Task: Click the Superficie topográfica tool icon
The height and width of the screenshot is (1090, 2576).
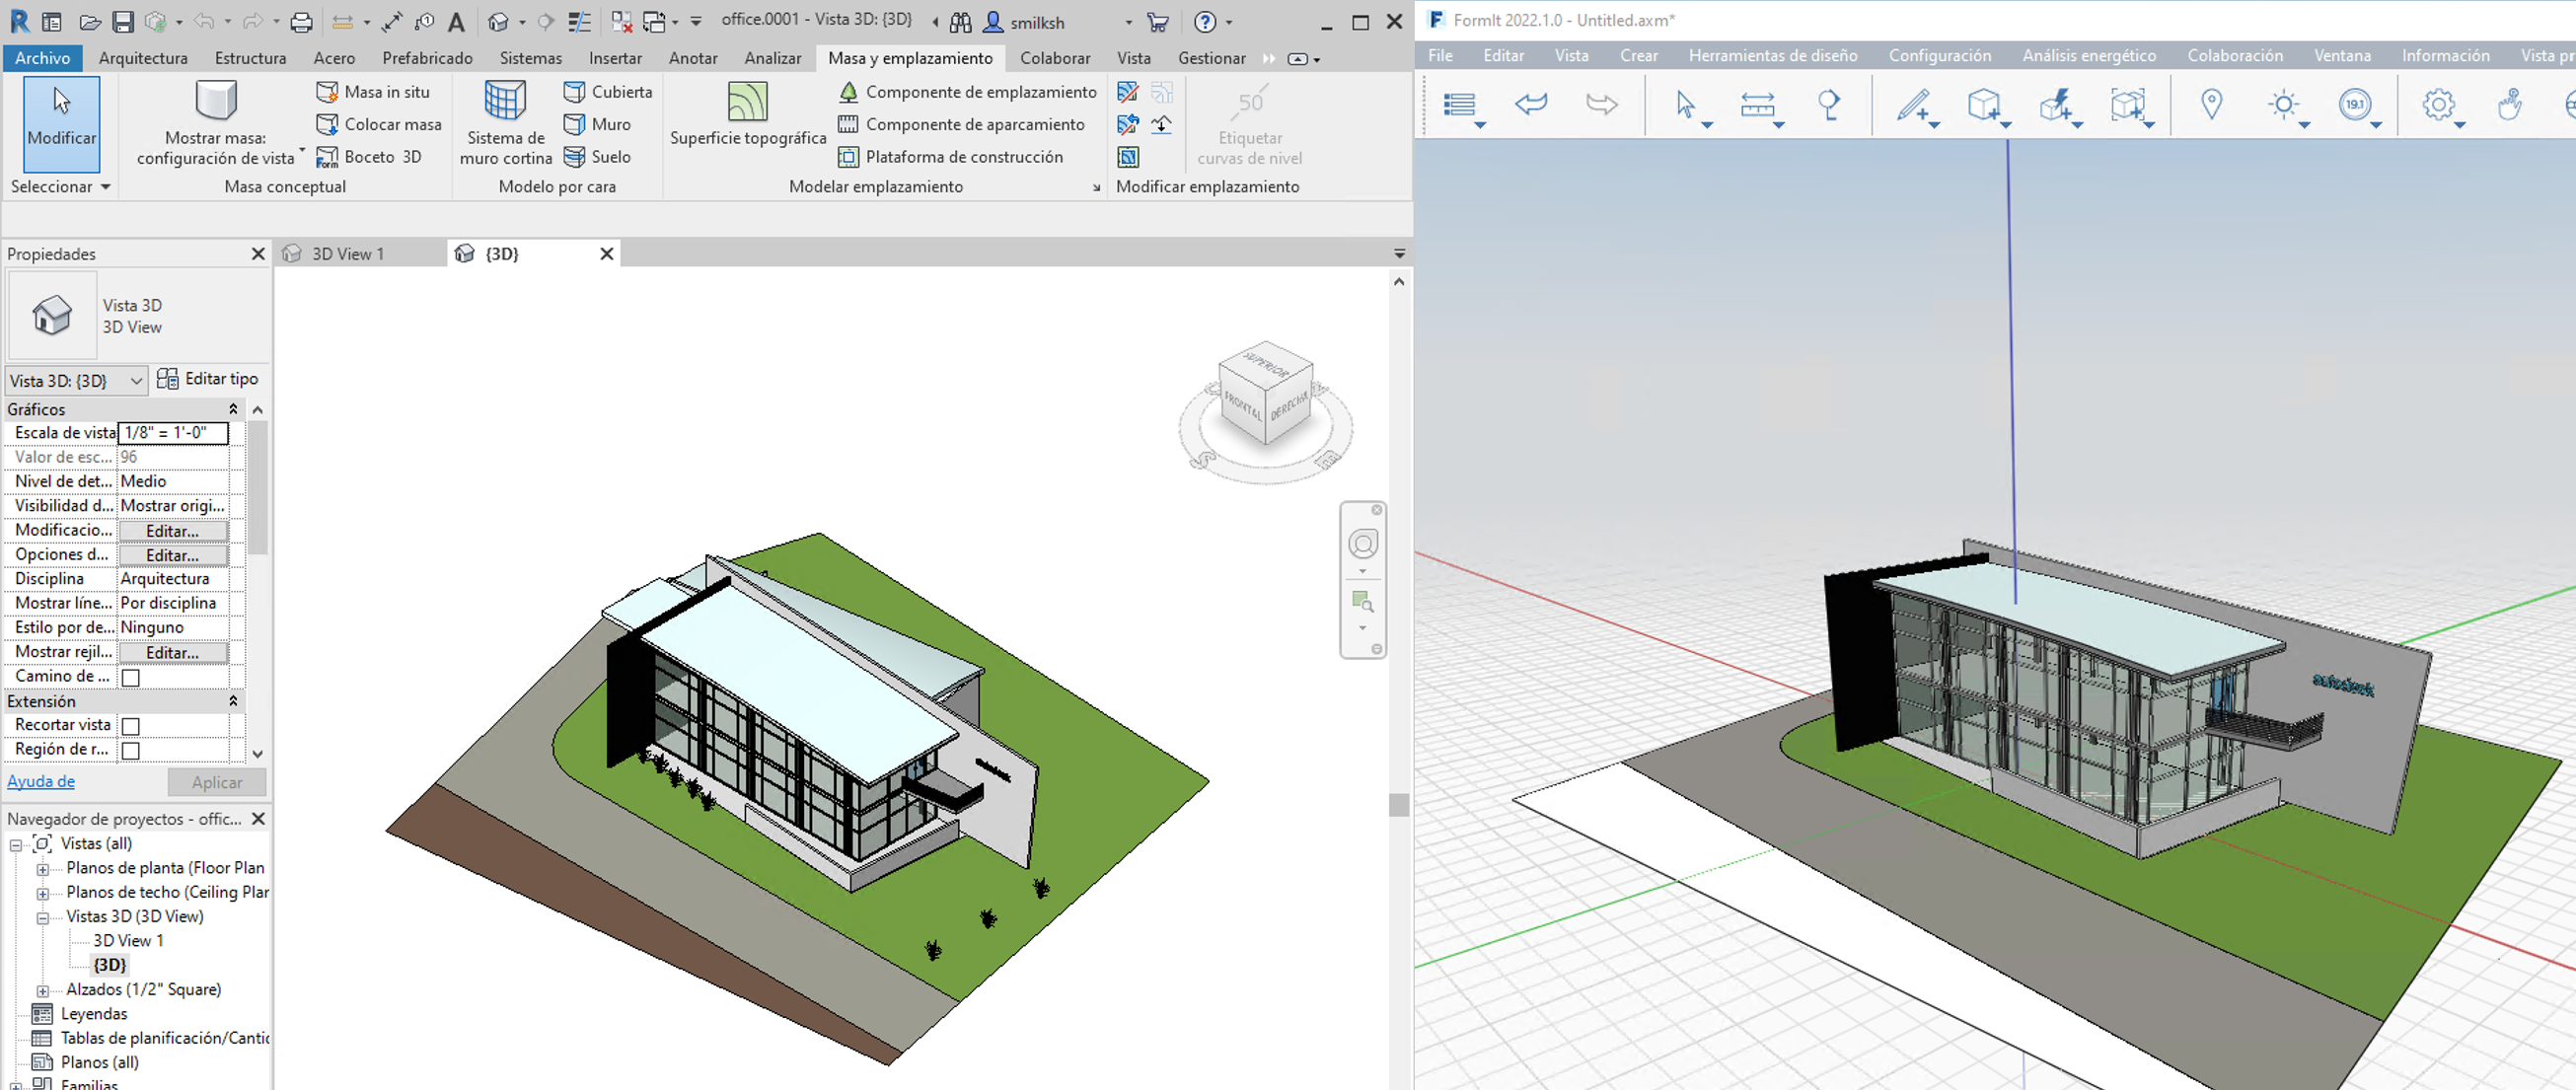Action: pos(747,102)
